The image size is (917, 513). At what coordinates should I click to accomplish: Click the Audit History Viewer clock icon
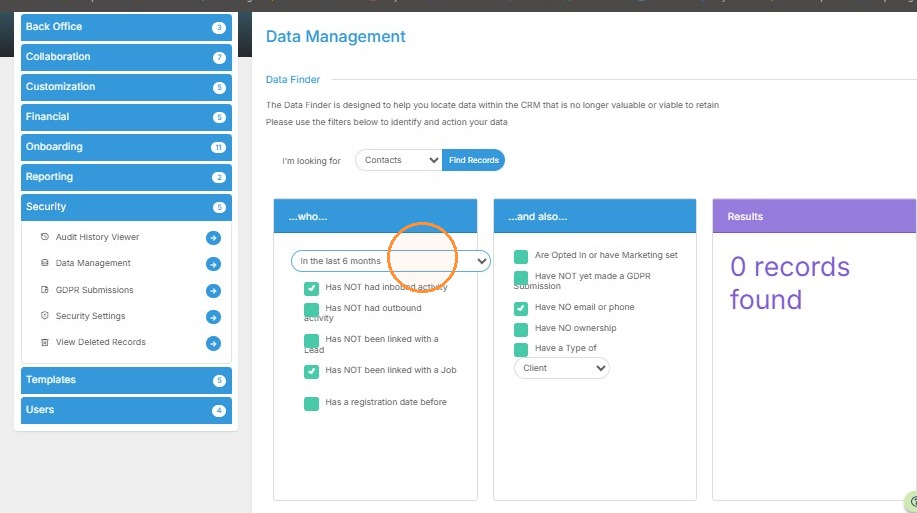[44, 237]
